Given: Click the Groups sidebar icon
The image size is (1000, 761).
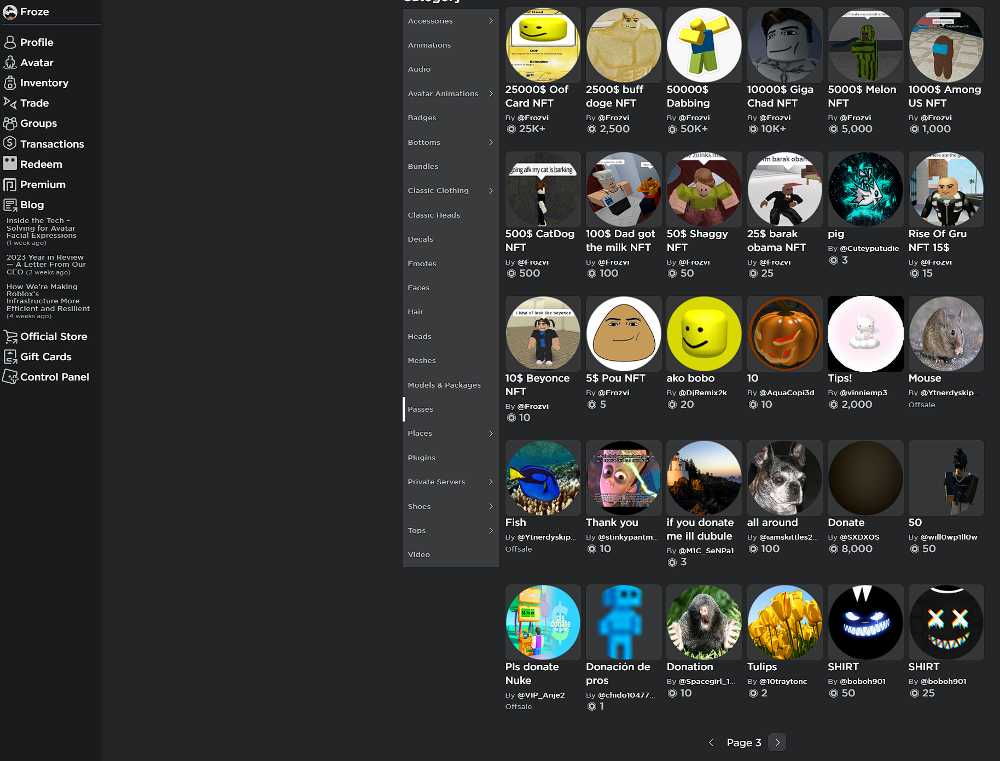Looking at the screenshot, I should 11,124.
